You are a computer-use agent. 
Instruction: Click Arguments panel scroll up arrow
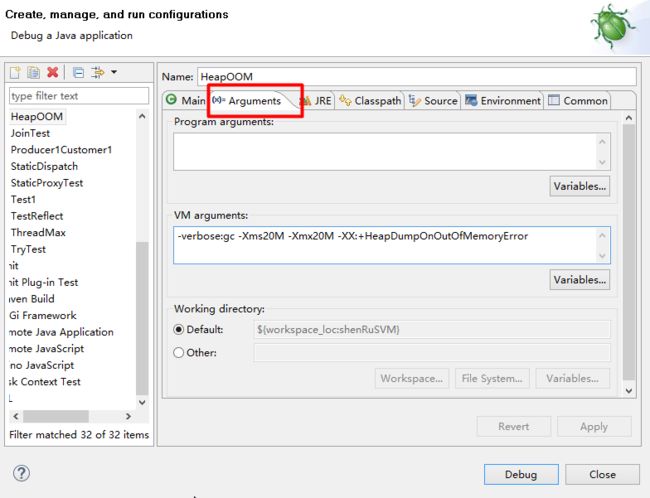coord(629,118)
